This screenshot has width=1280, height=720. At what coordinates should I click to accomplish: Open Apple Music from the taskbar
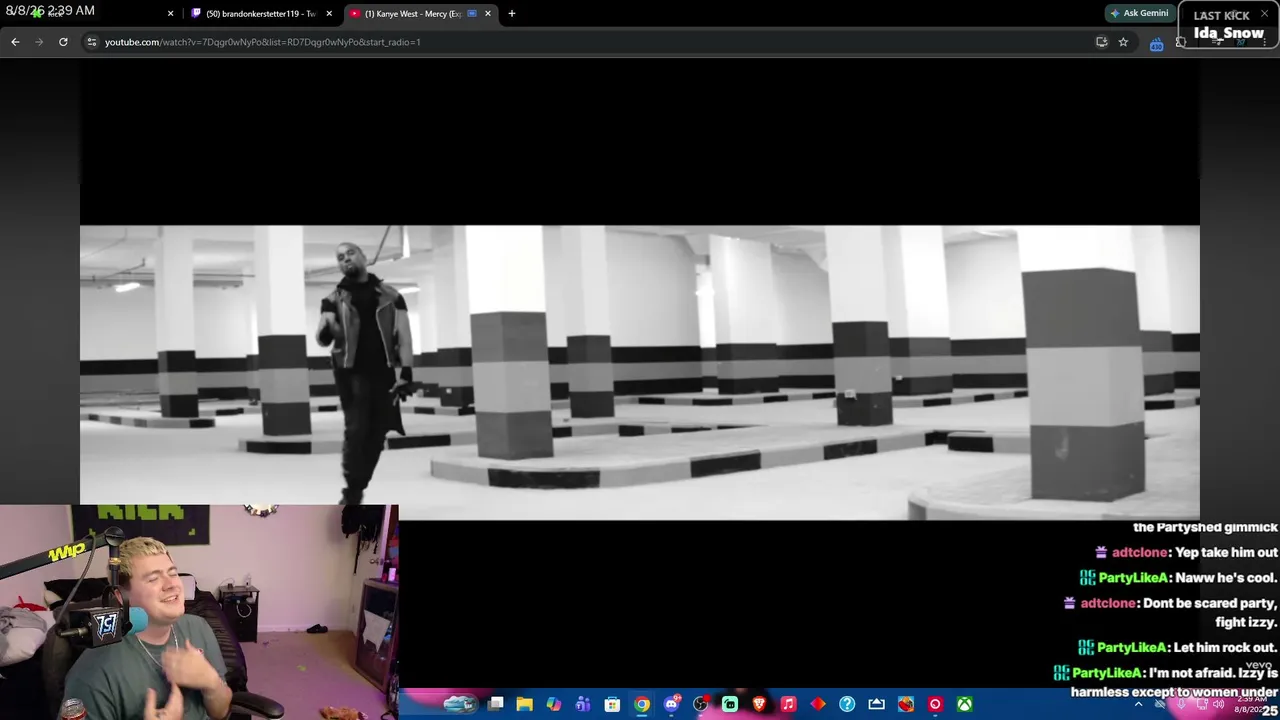788,704
